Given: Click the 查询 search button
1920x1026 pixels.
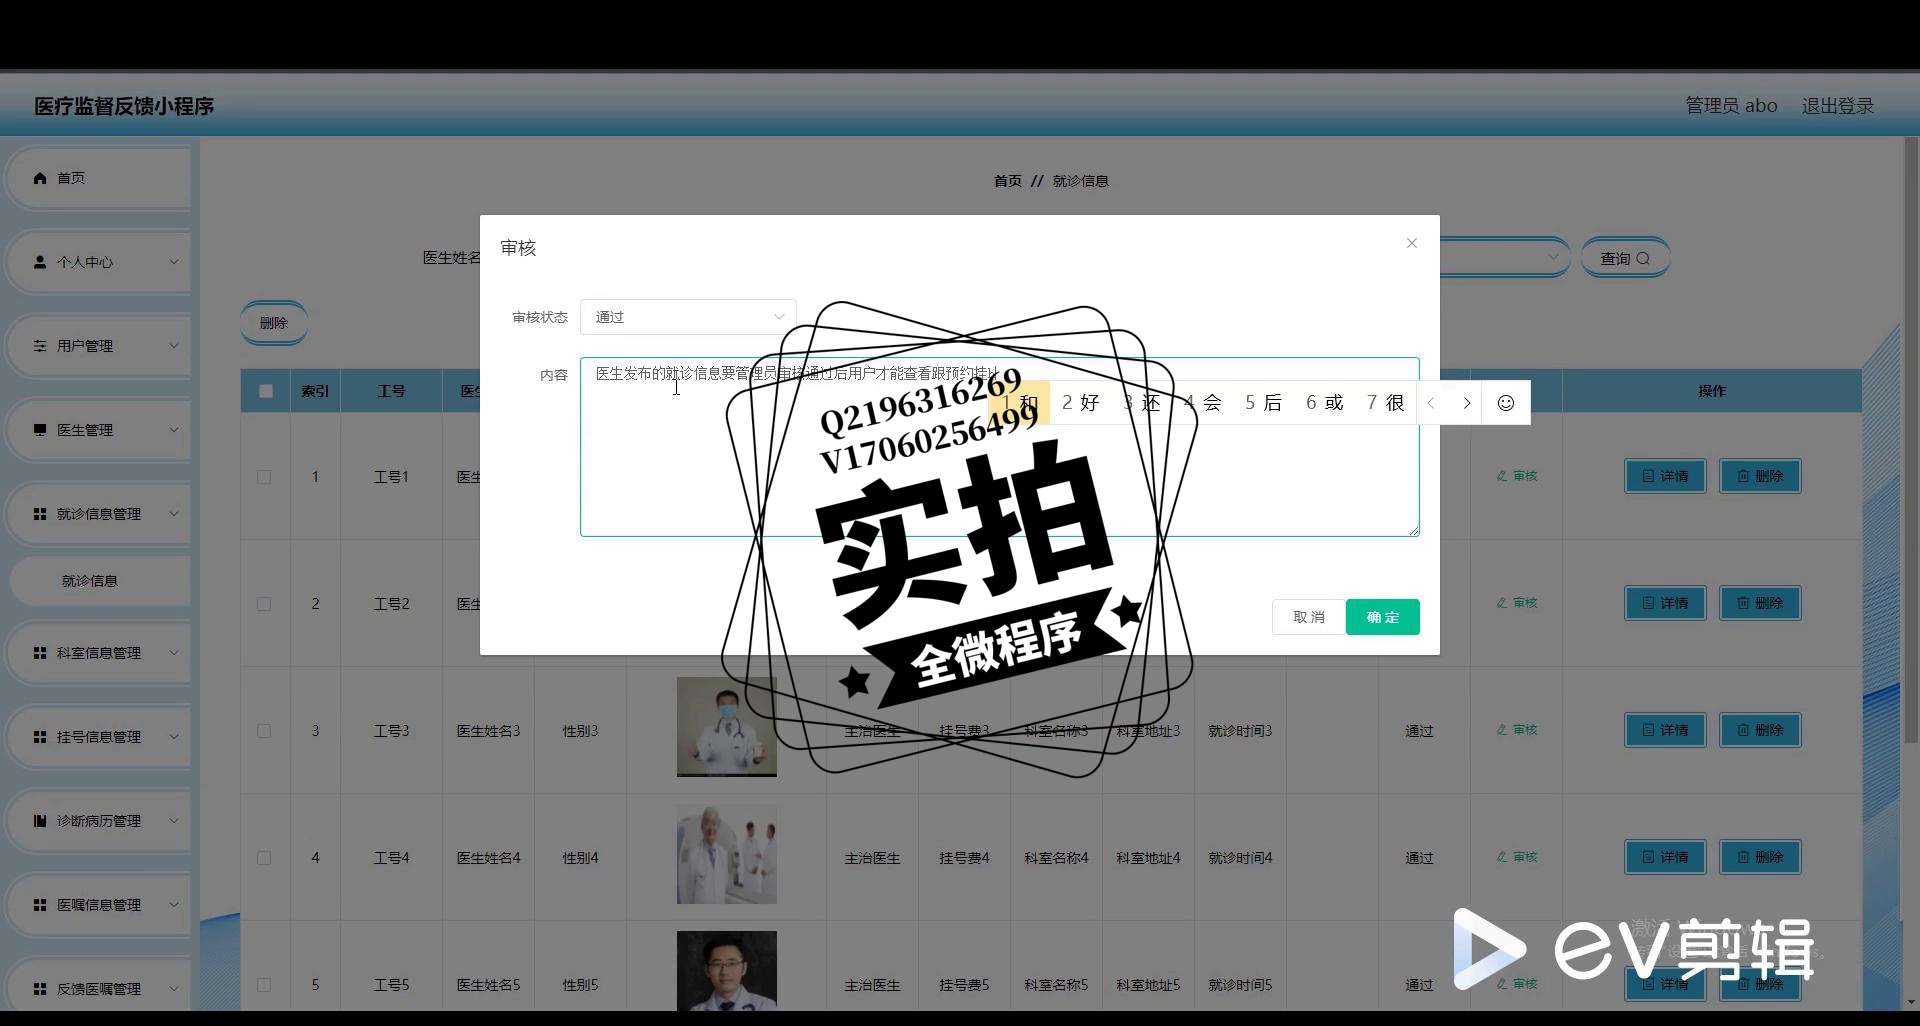Looking at the screenshot, I should 1625,258.
